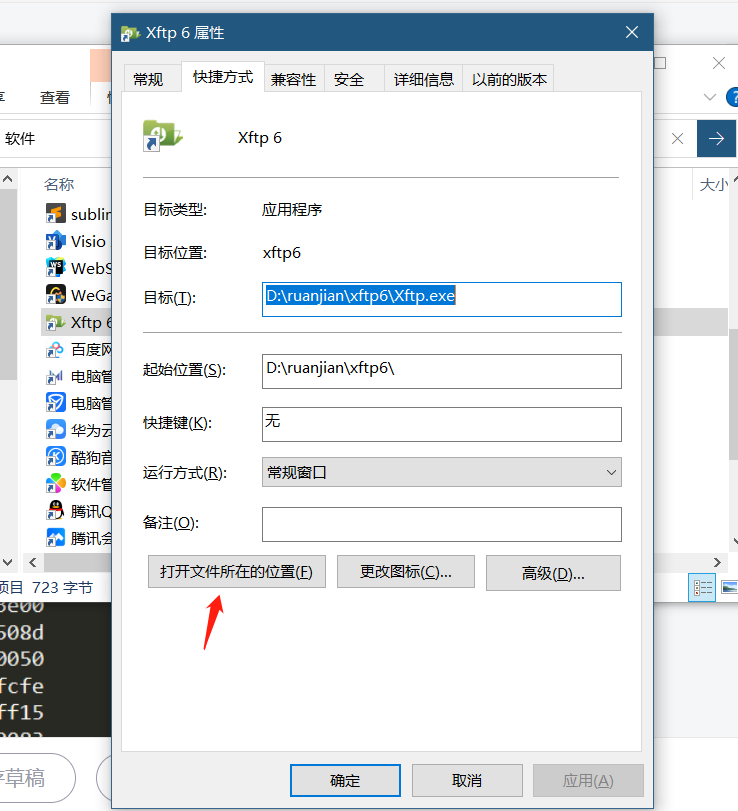Select the sublime shortcut icon in Explorer
Image resolution: width=738 pixels, height=811 pixels.
click(55, 214)
